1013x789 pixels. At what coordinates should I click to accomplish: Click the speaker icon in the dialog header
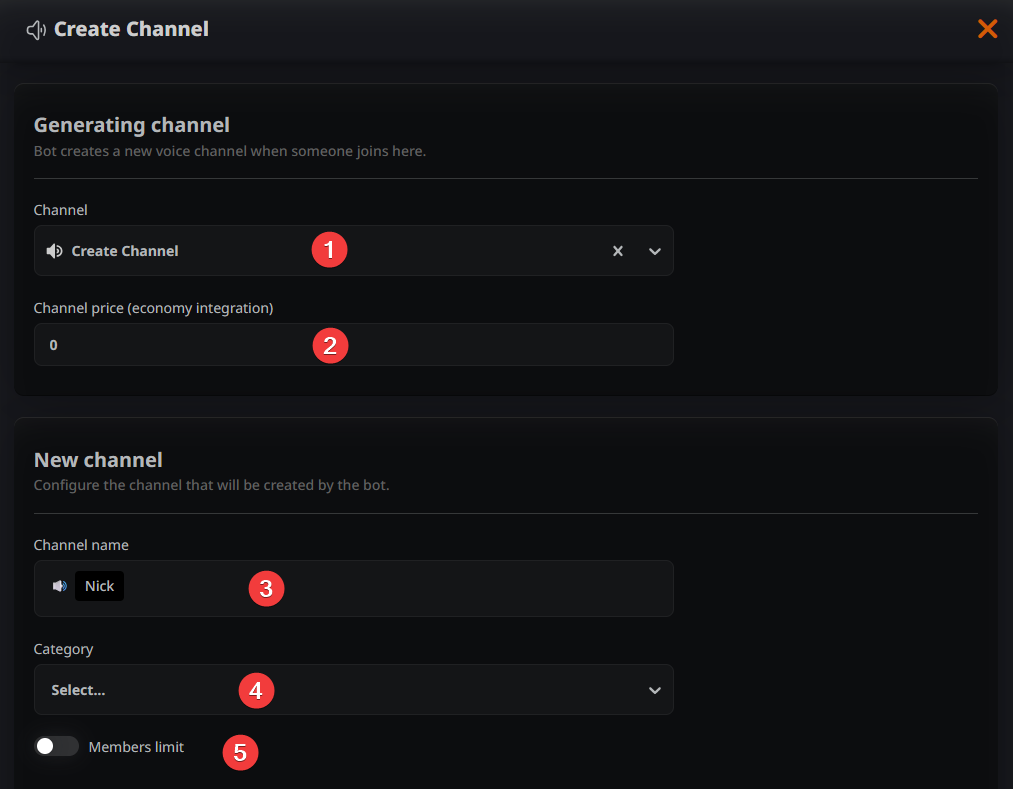tap(36, 30)
